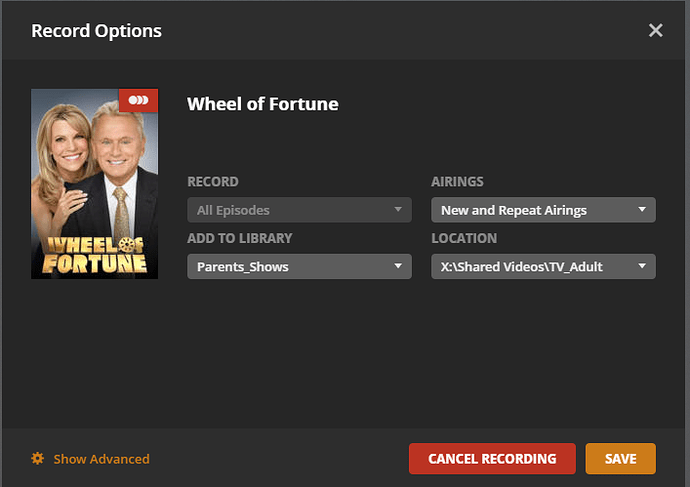Click the Wheel of Fortune show title

[263, 104]
